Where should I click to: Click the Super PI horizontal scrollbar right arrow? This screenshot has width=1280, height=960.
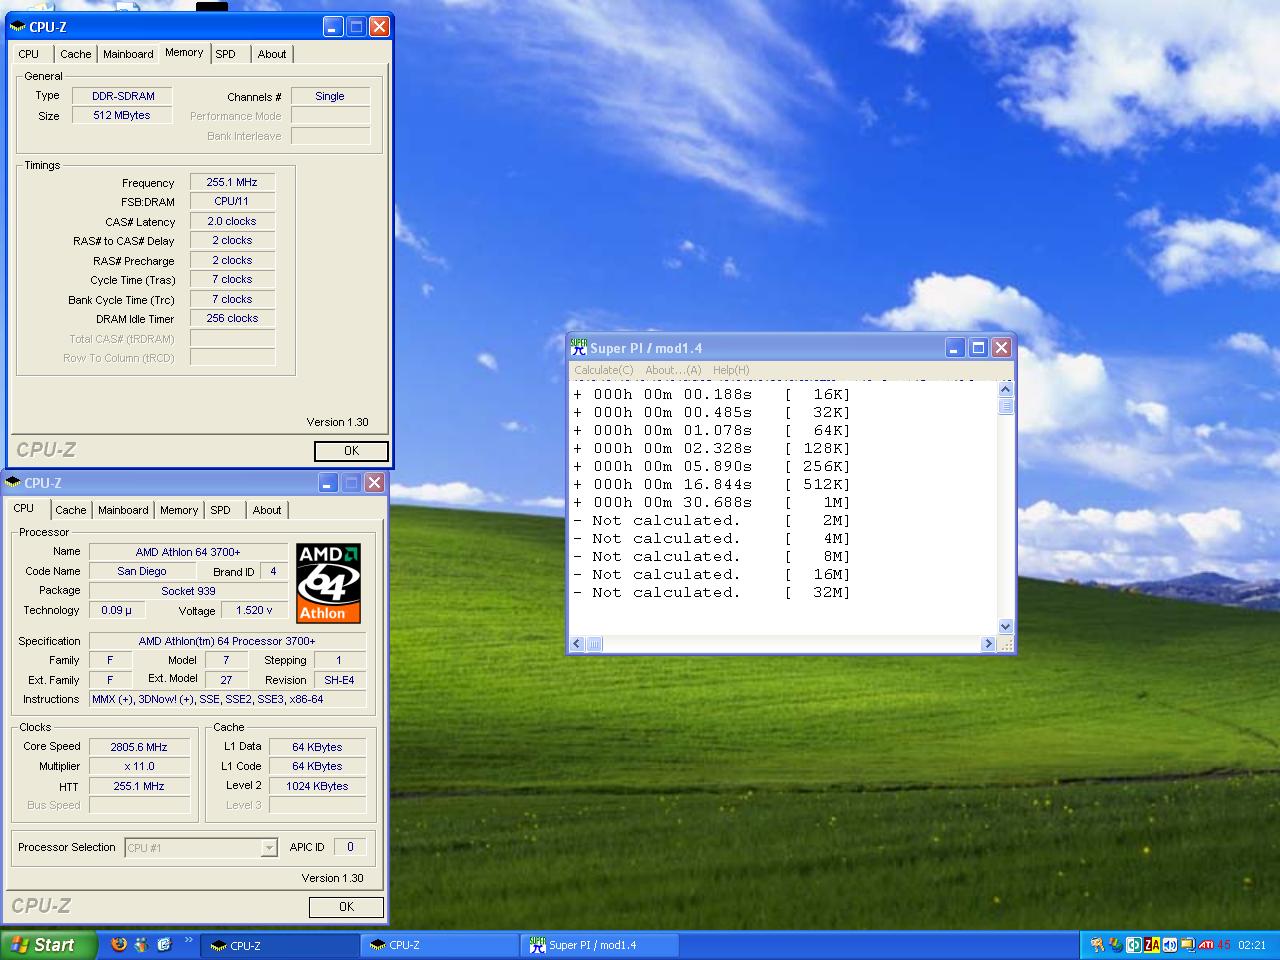pyautogui.click(x=988, y=644)
